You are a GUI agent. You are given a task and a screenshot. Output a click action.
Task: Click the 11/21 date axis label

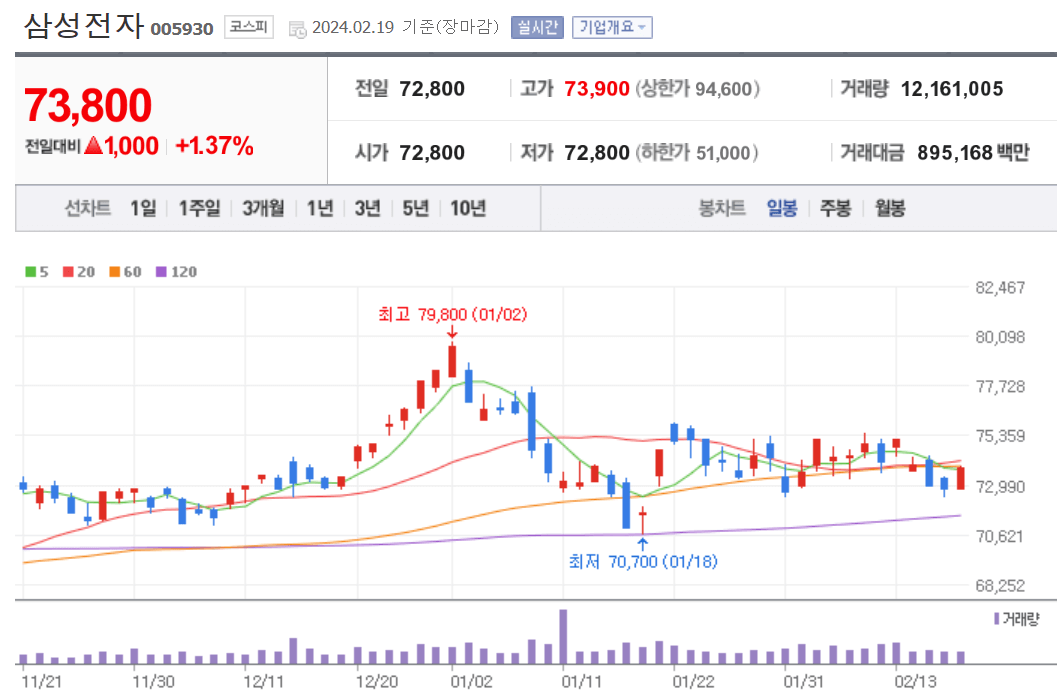pos(41,681)
